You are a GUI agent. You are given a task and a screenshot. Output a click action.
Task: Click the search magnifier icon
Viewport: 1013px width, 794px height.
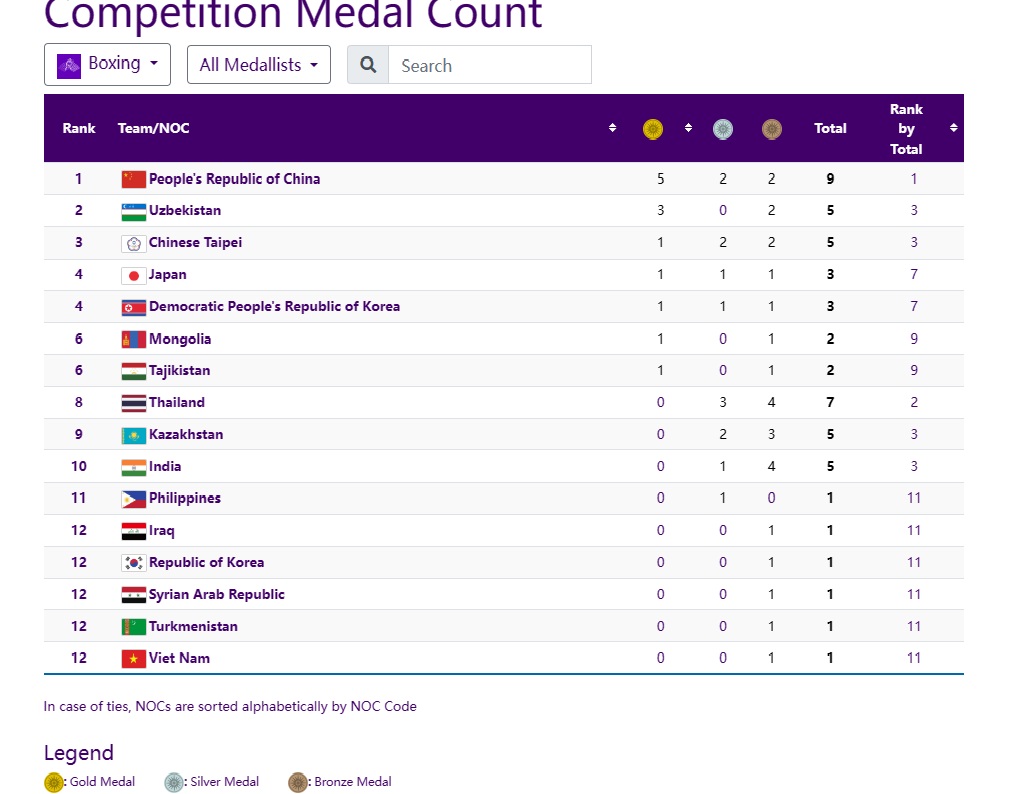pos(368,65)
